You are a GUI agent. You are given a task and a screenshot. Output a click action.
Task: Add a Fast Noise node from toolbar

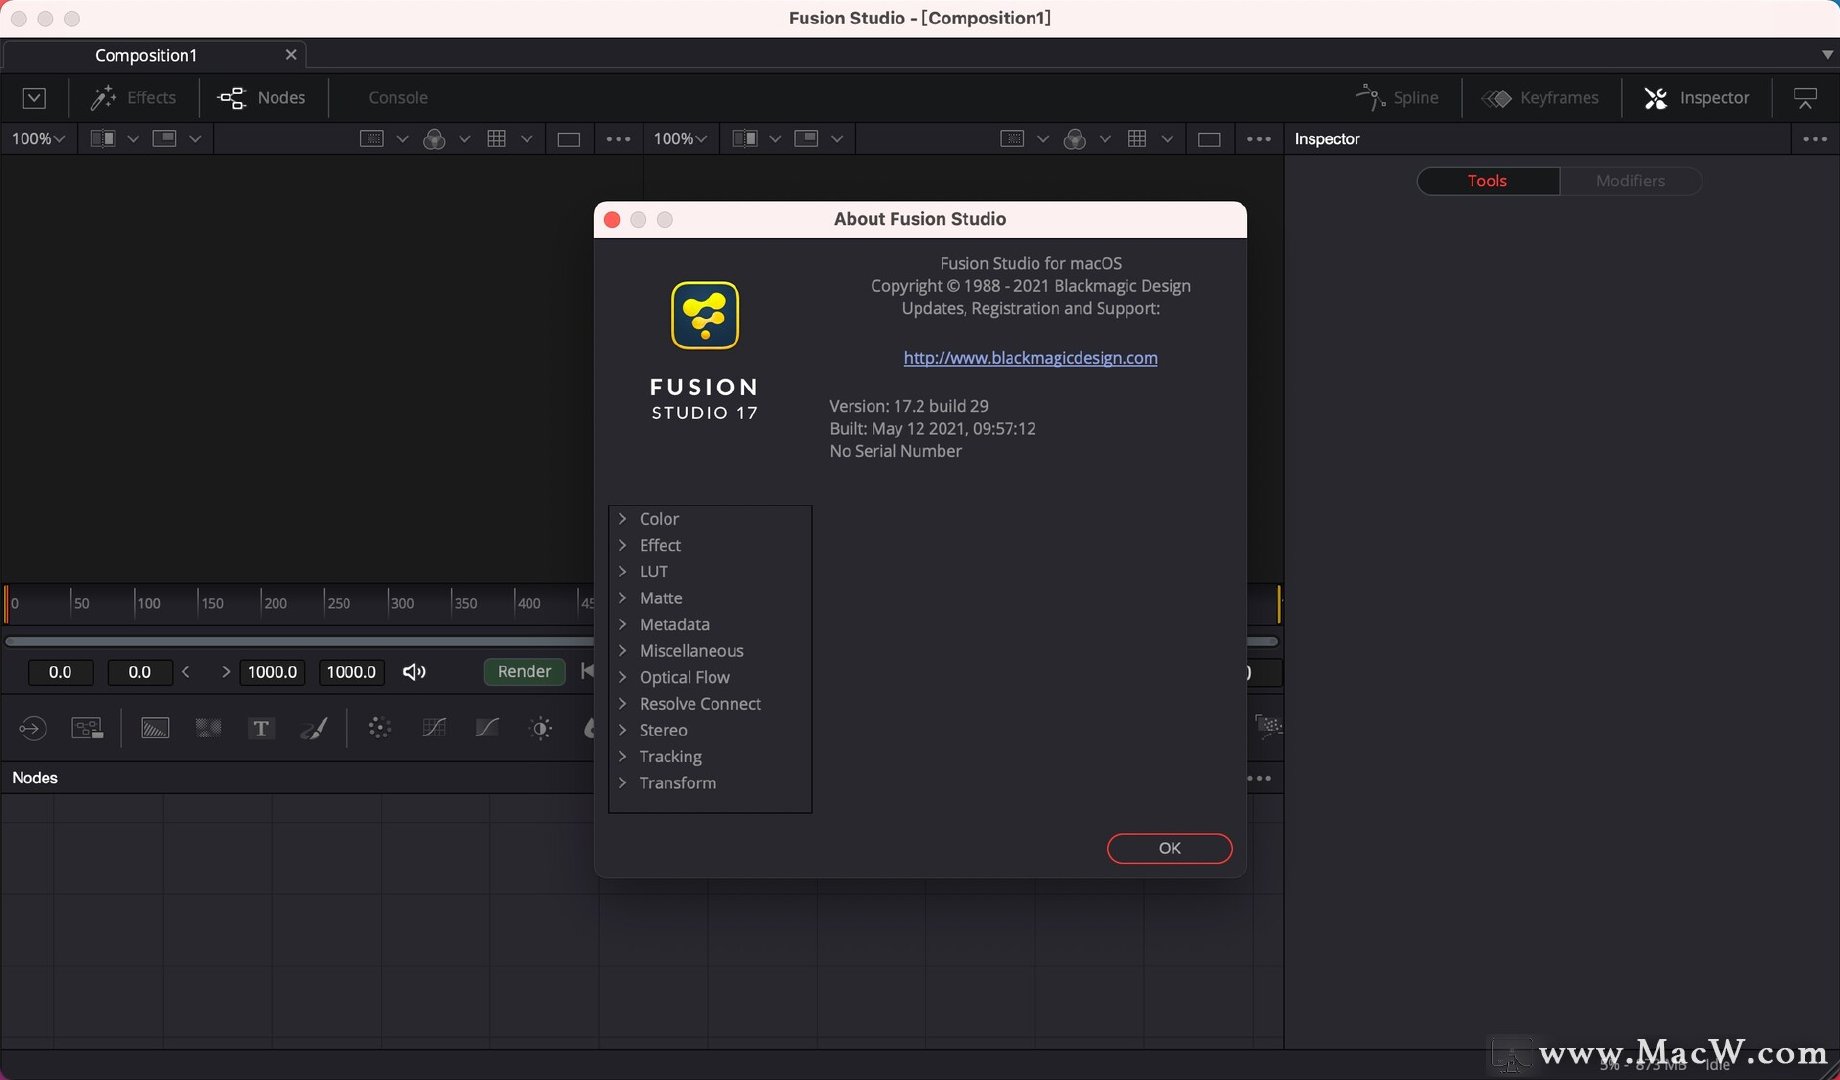[x=208, y=728]
